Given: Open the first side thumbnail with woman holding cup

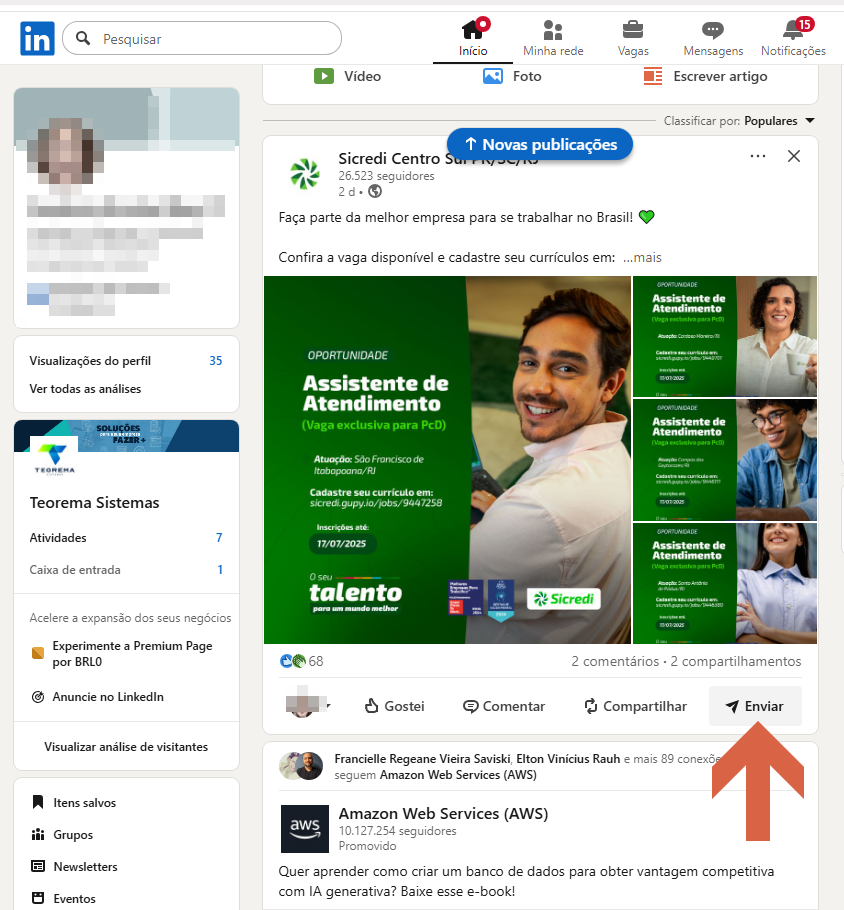Looking at the screenshot, I should pos(724,336).
